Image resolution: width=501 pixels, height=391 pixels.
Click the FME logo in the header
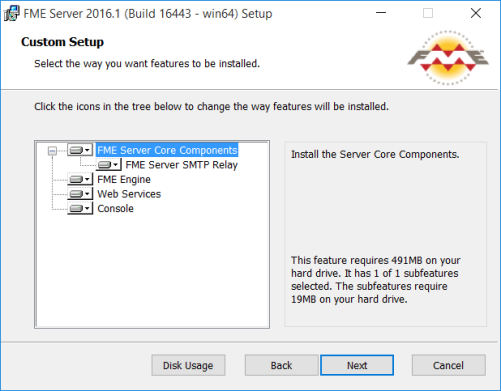pos(448,58)
